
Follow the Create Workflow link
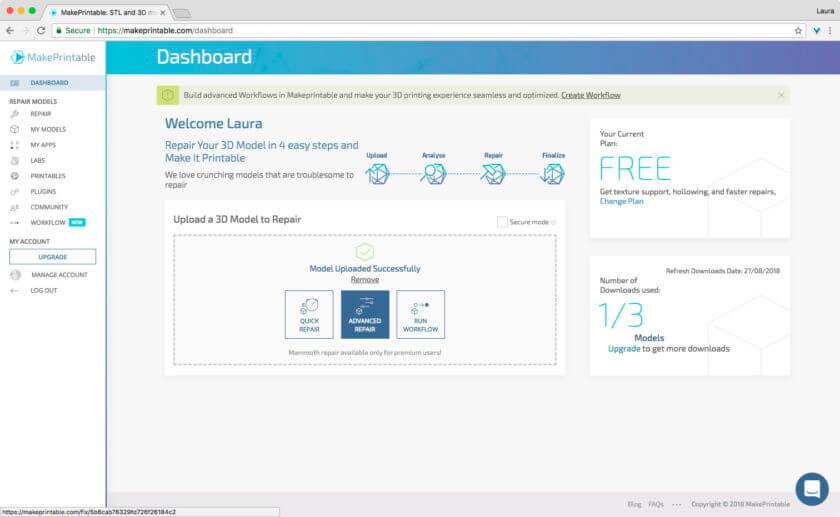(x=590, y=95)
